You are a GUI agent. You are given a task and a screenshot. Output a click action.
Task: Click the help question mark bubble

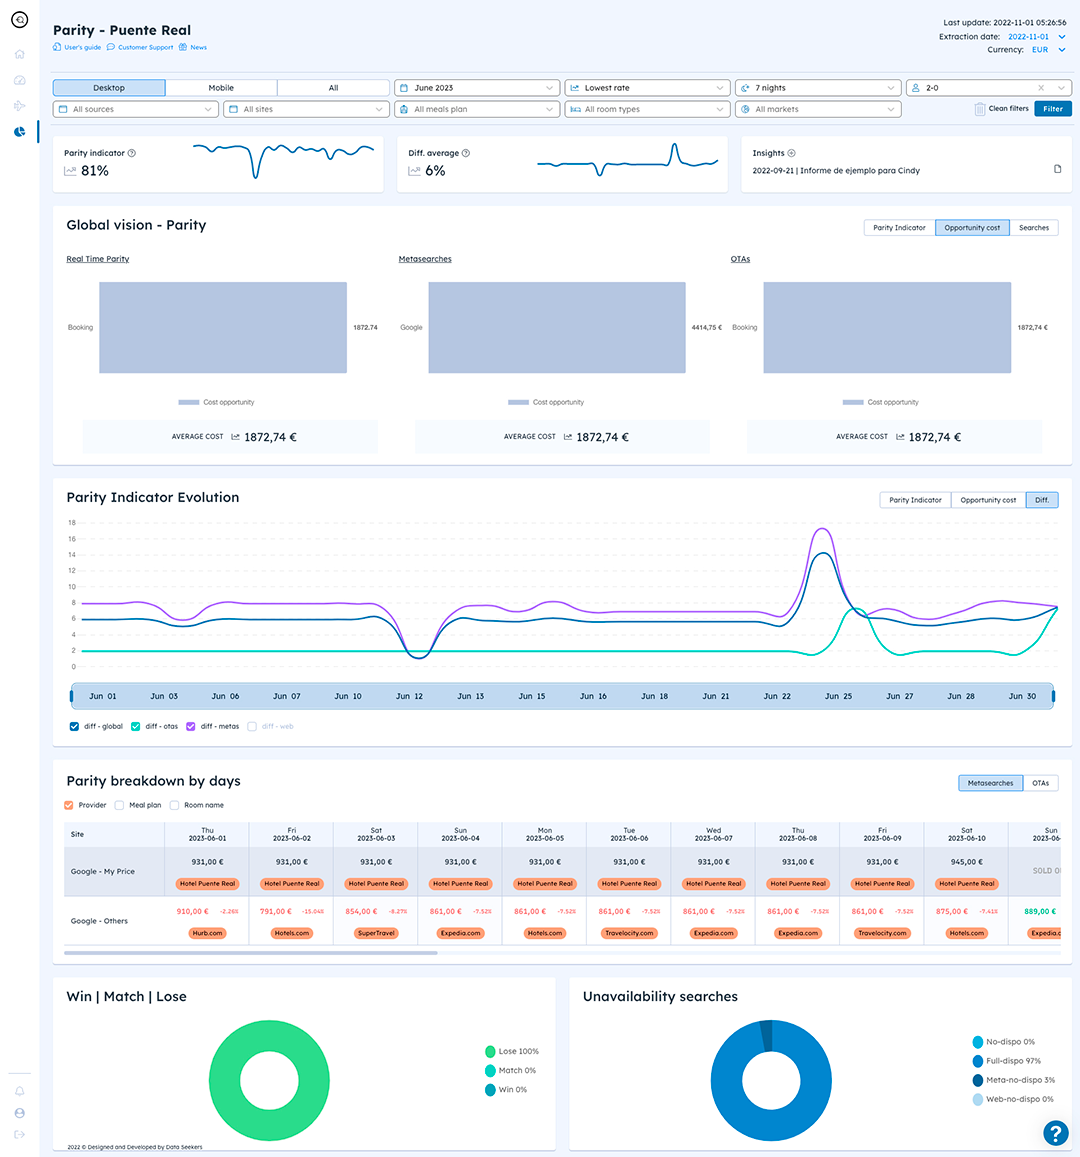(x=1056, y=1133)
